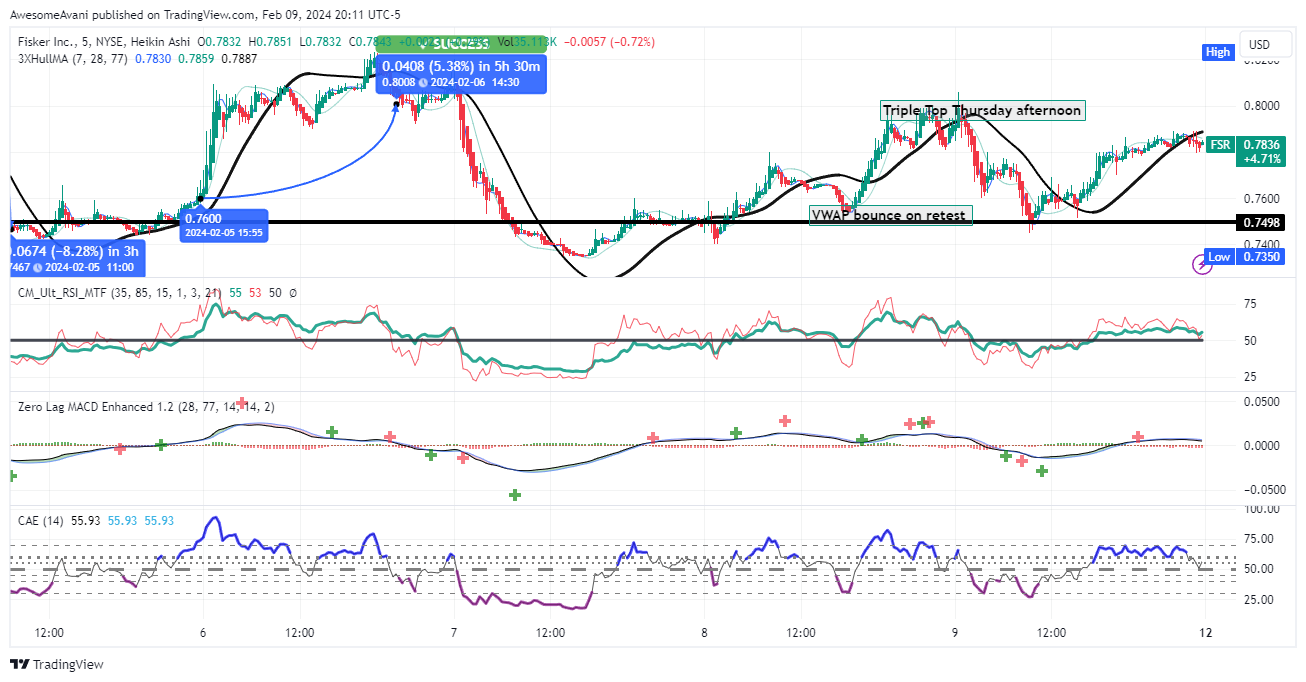The height and width of the screenshot is (682, 1306).
Task: Click the blue High price label
Action: (1218, 52)
